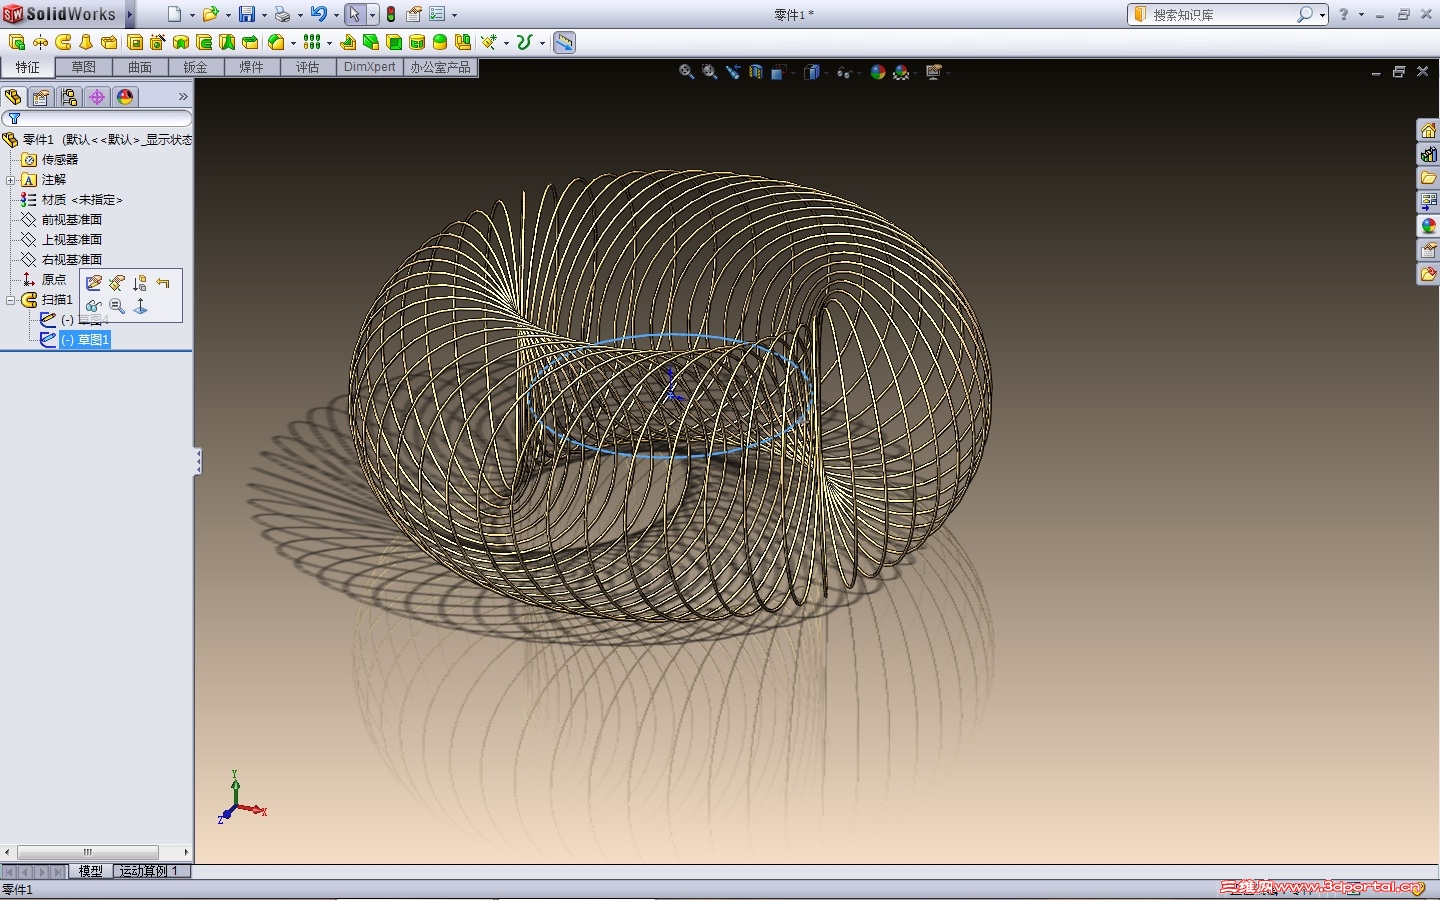Click the Zoom to Area icon above viewport
The image size is (1440, 900).
pyautogui.click(x=709, y=72)
